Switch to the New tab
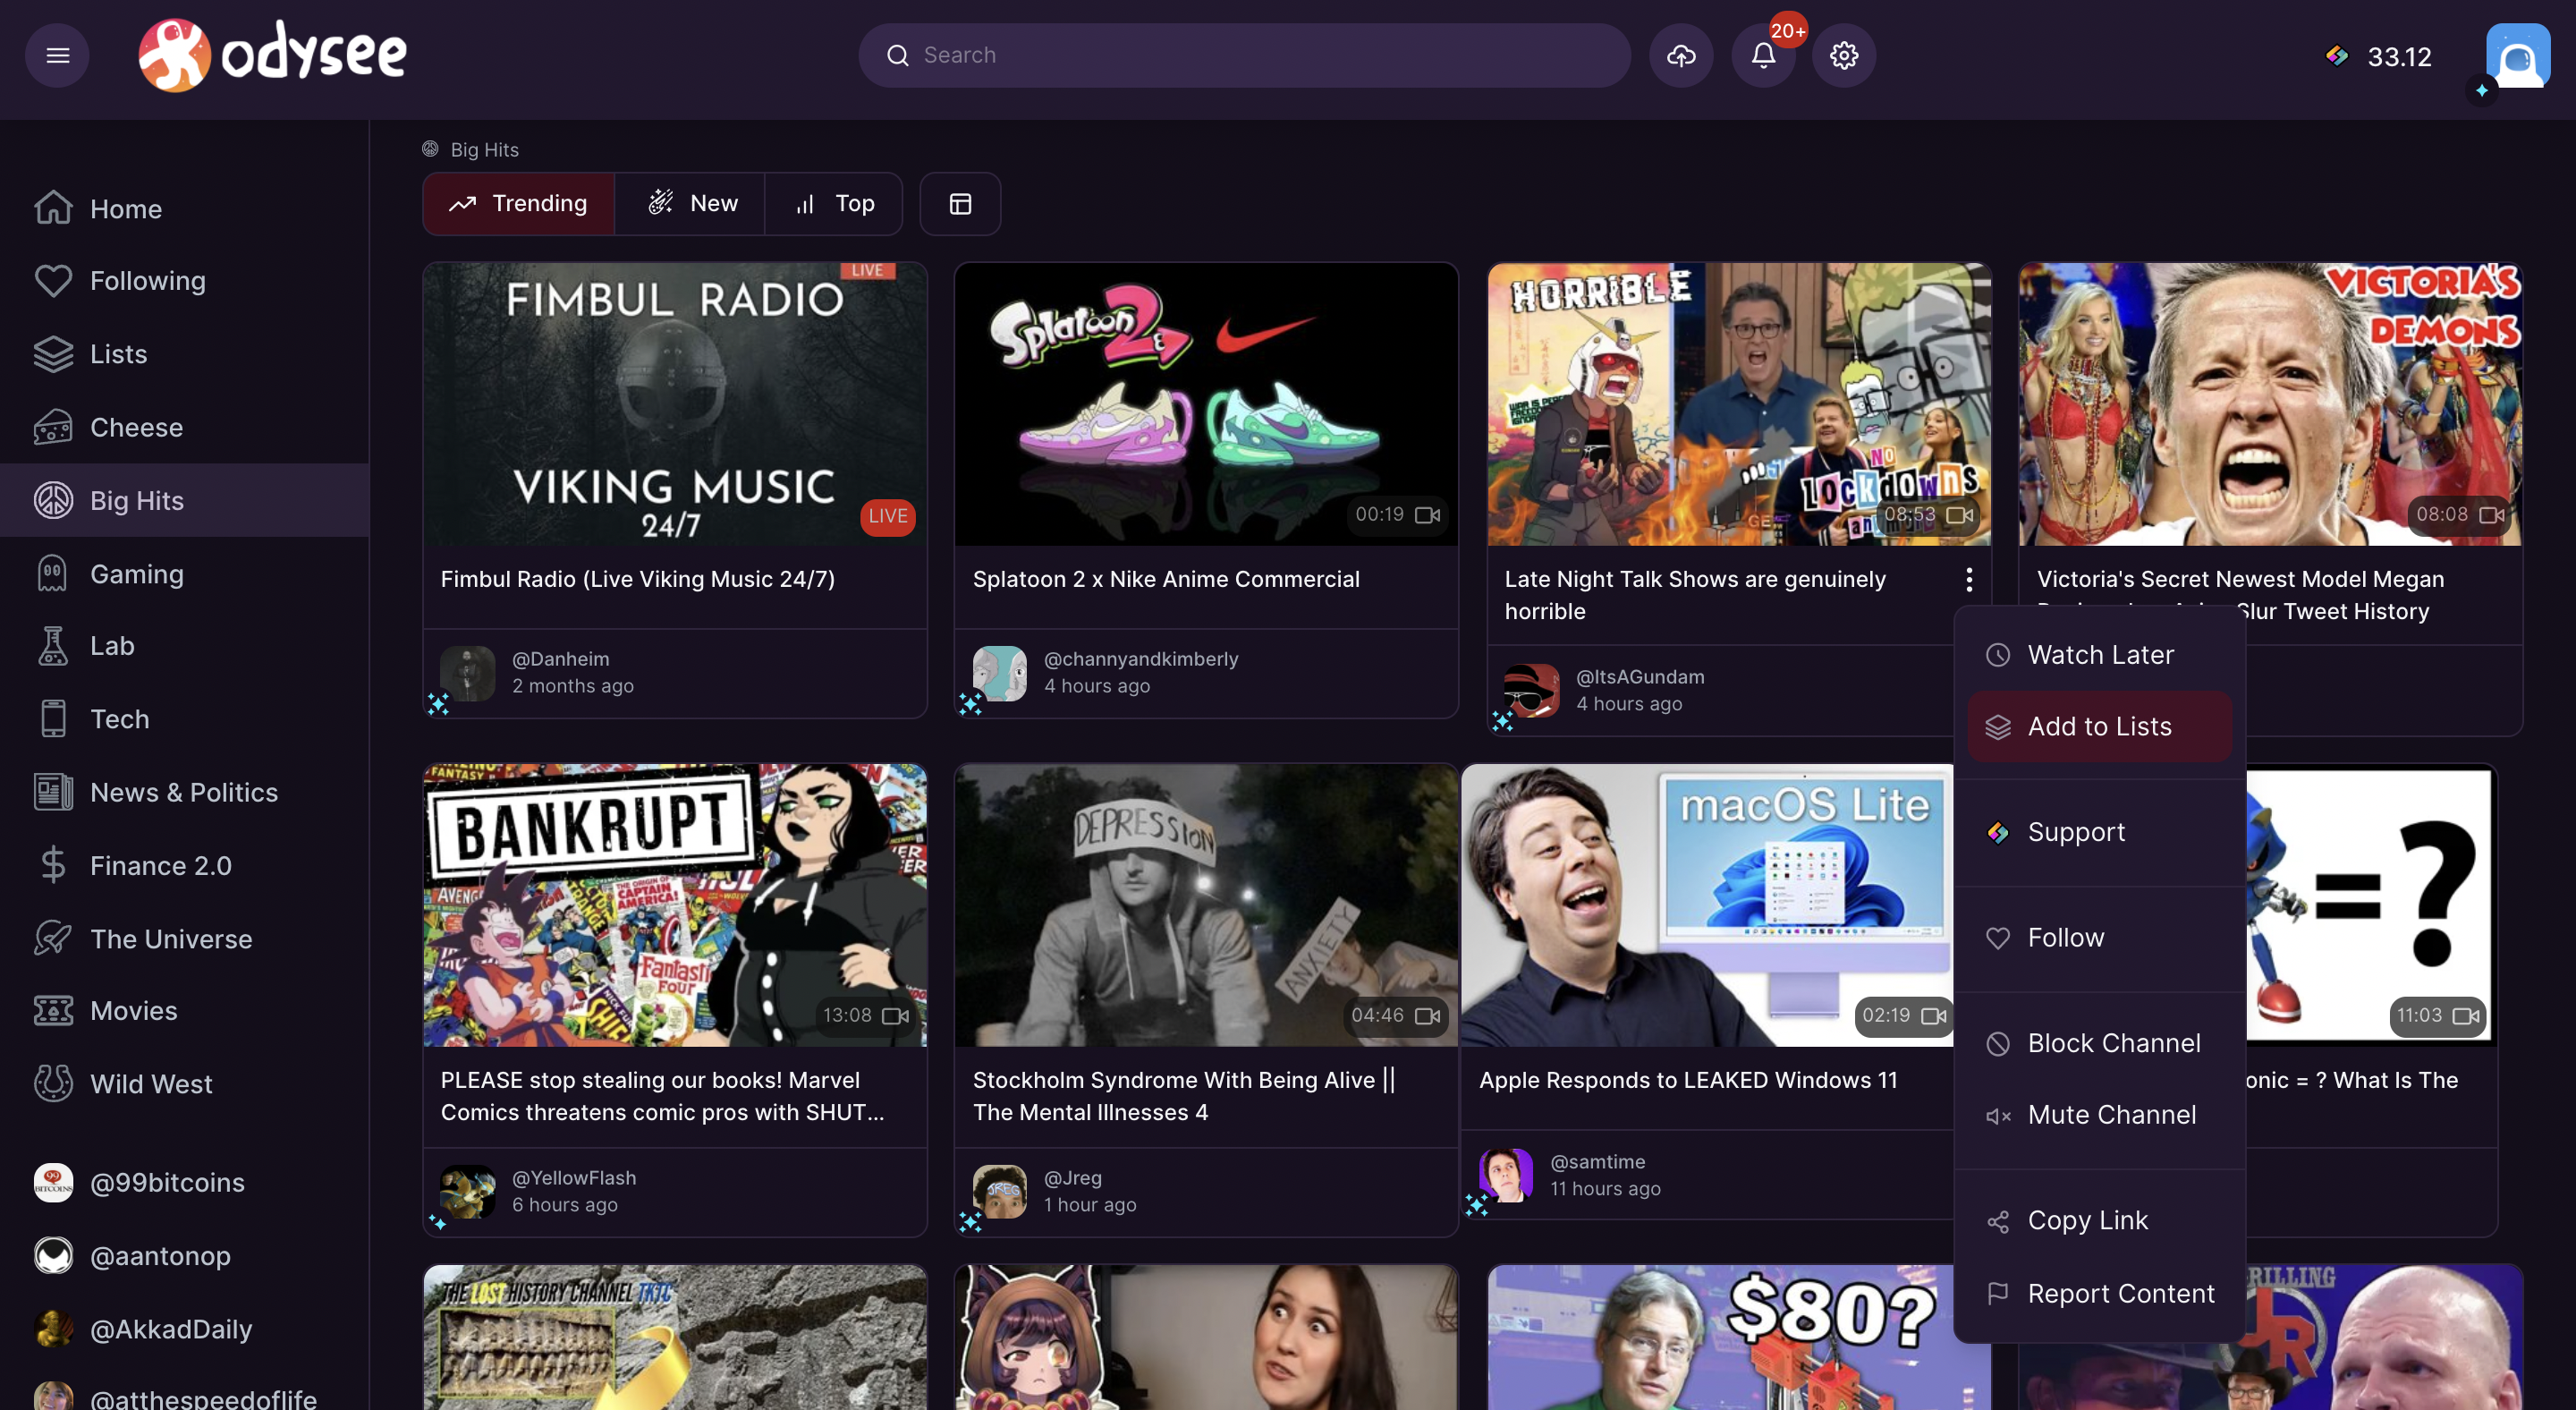This screenshot has height=1410, width=2576. (690, 204)
